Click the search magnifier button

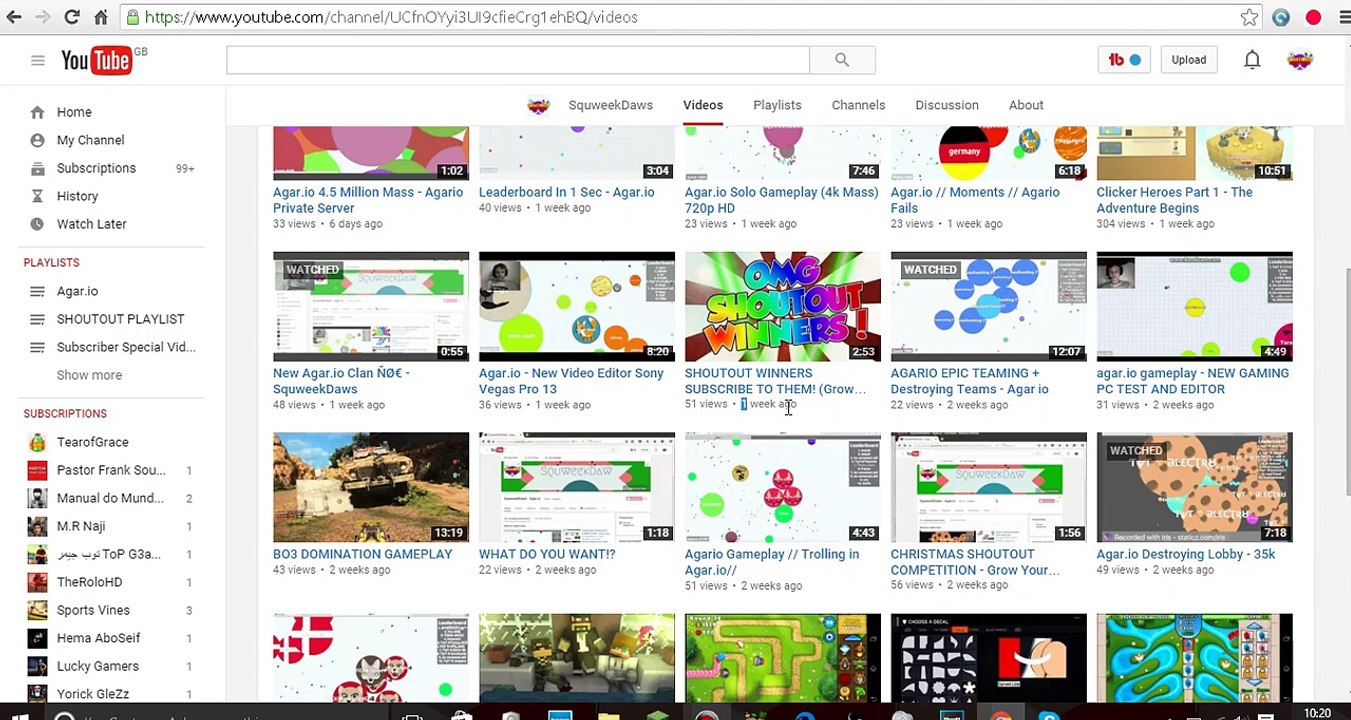point(842,60)
